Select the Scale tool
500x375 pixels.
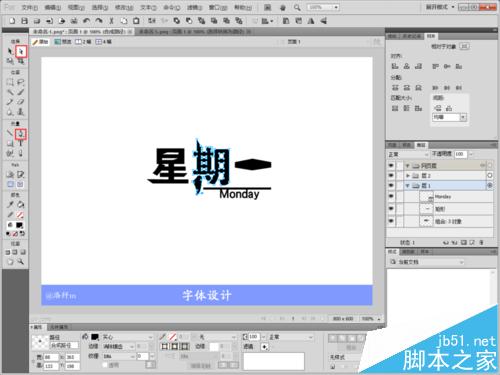coord(10,61)
